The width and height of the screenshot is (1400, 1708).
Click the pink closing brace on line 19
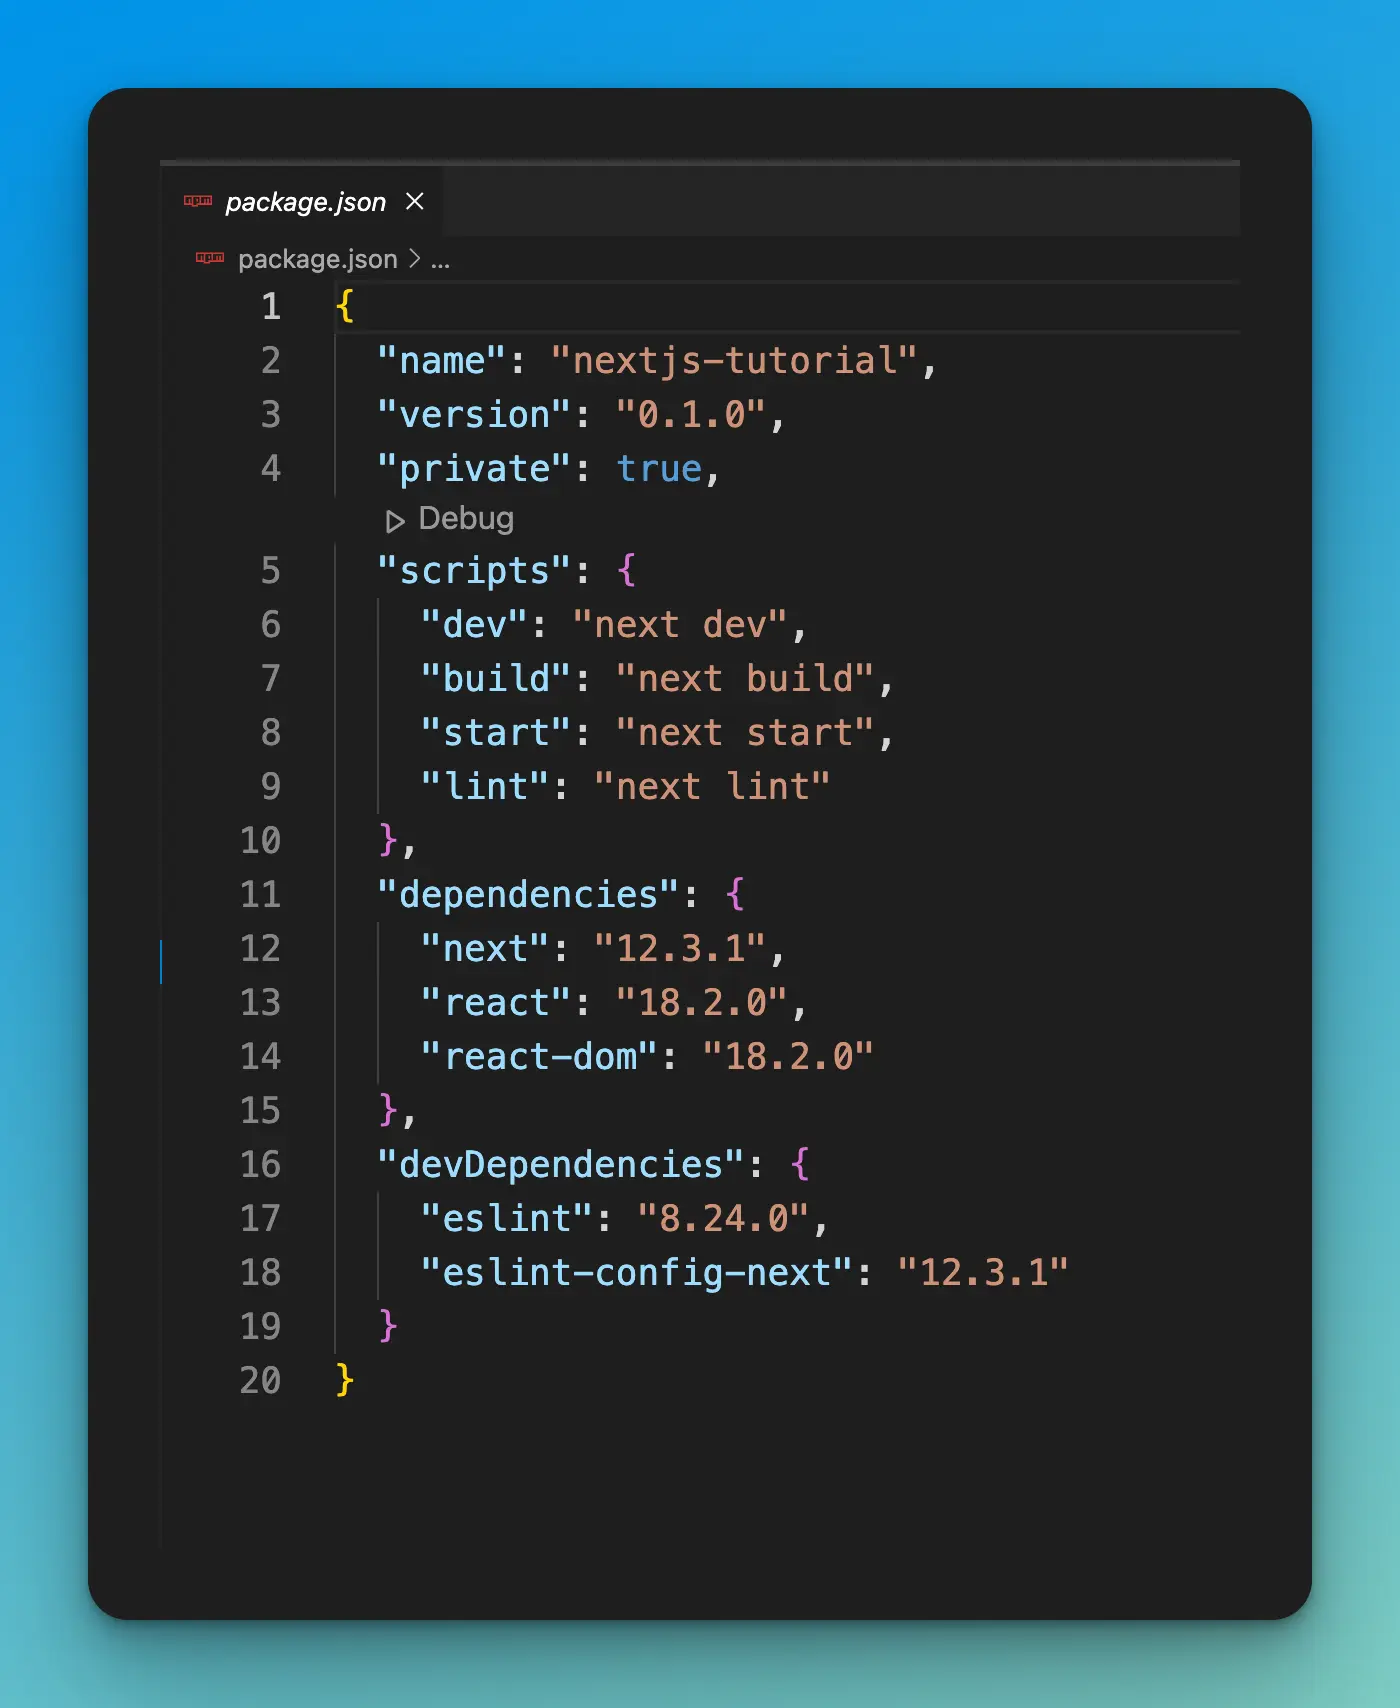tap(388, 1327)
